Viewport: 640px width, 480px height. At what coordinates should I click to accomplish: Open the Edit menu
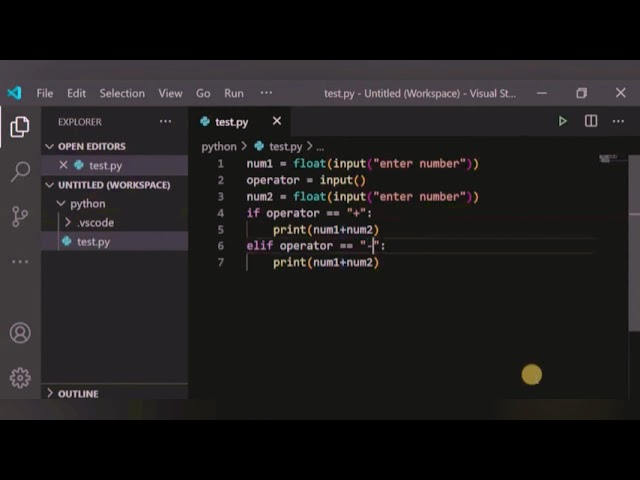pos(76,93)
